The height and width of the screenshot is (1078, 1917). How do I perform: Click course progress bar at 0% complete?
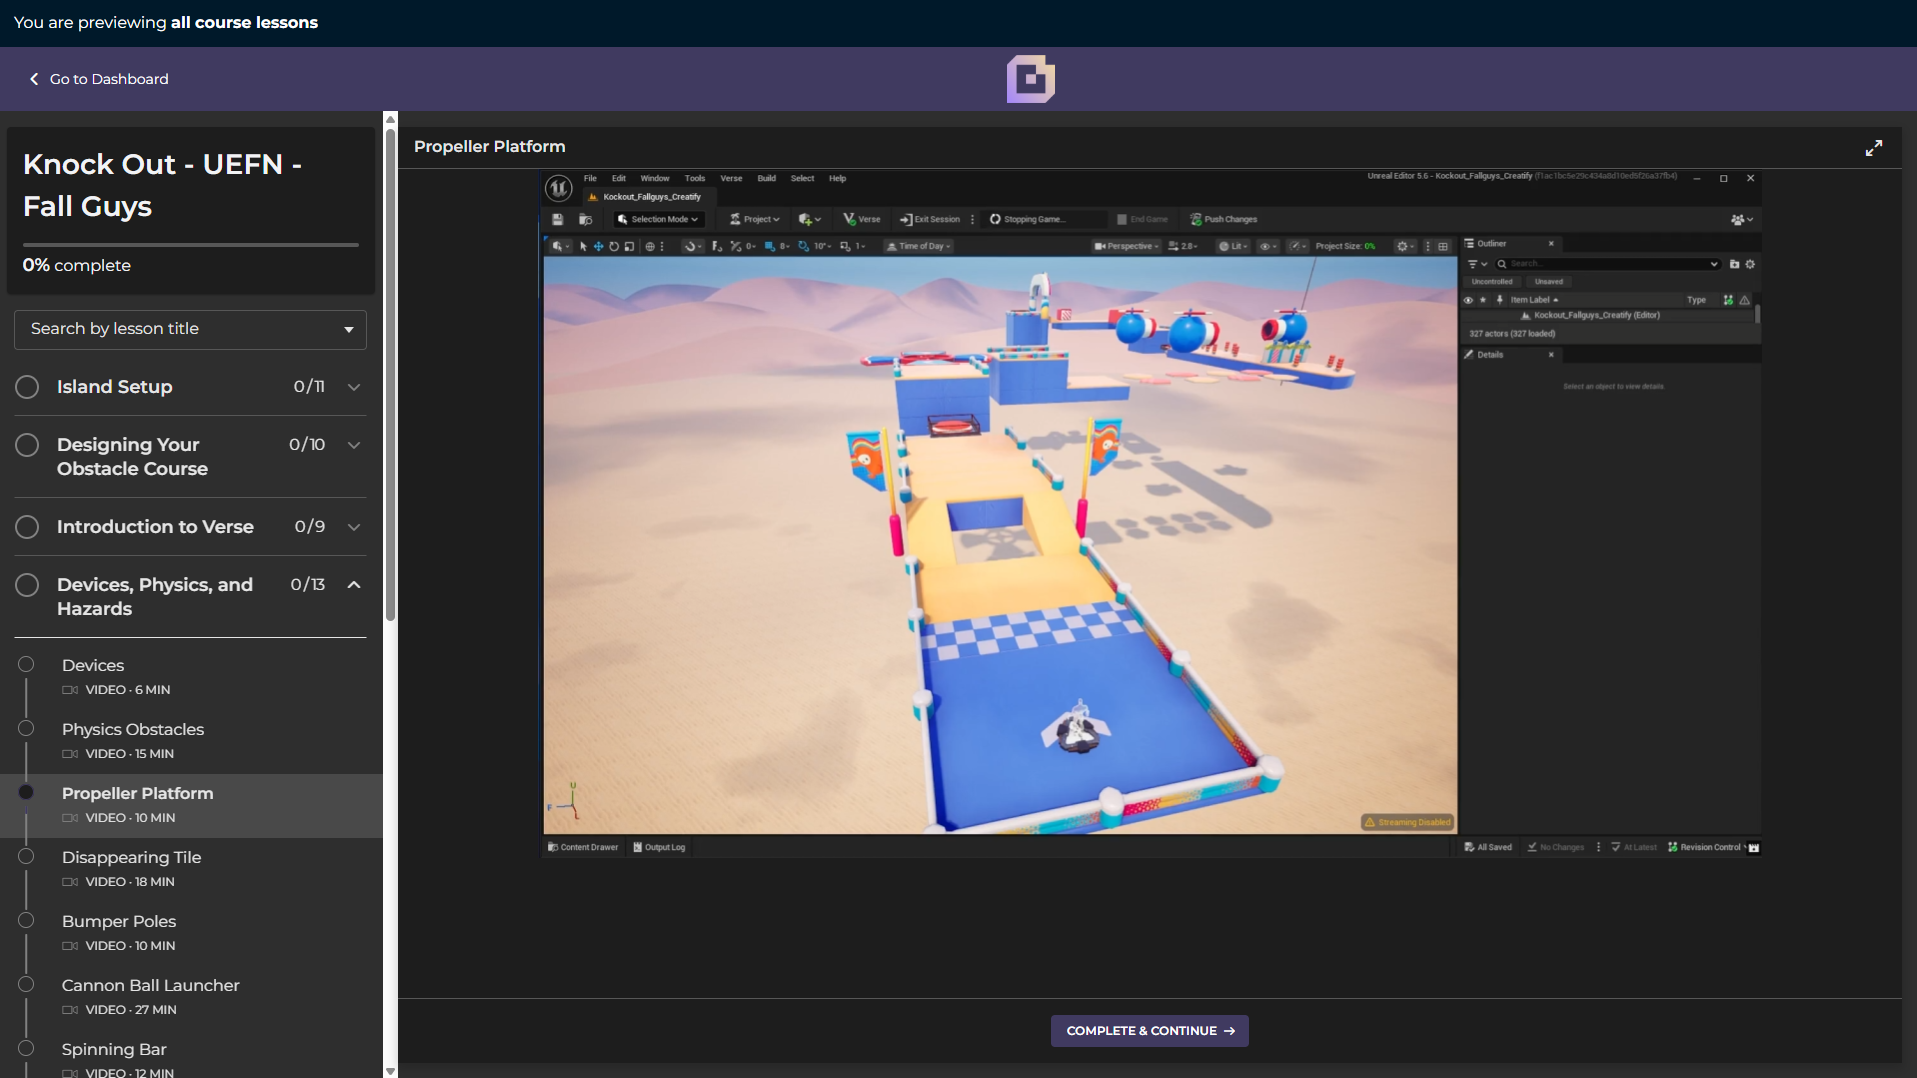pos(190,244)
